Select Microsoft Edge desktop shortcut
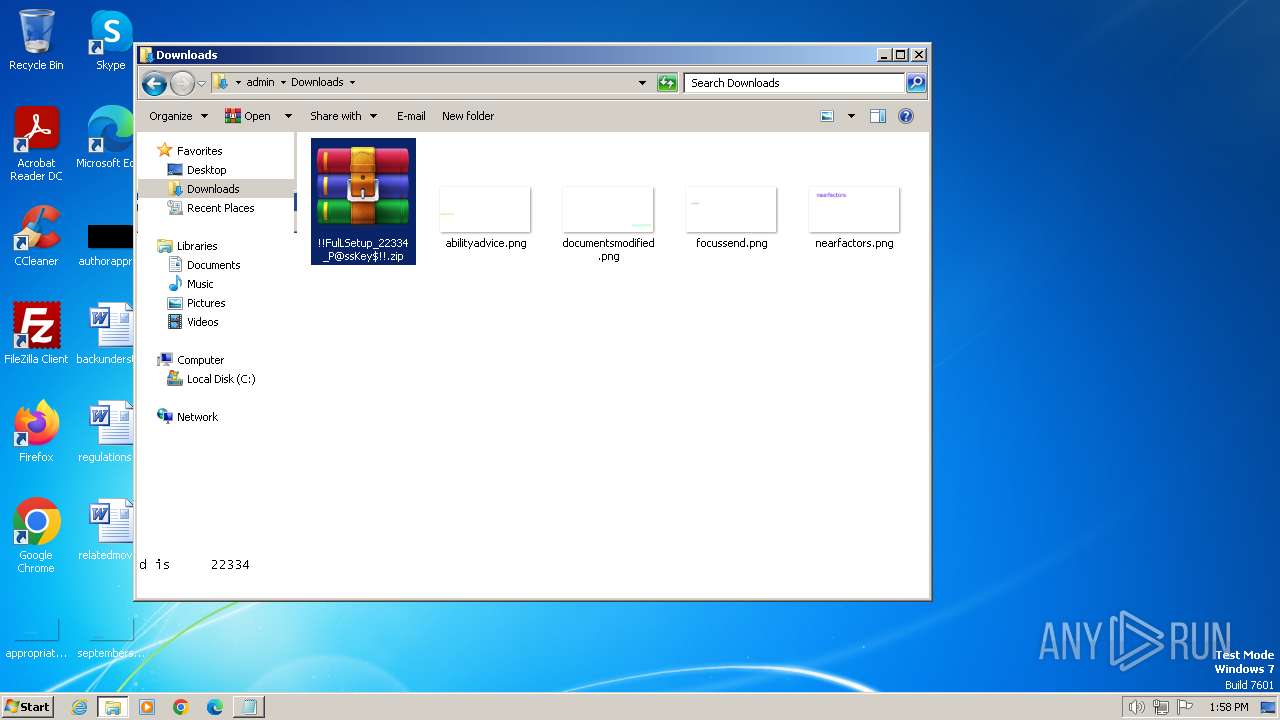 click(105, 138)
